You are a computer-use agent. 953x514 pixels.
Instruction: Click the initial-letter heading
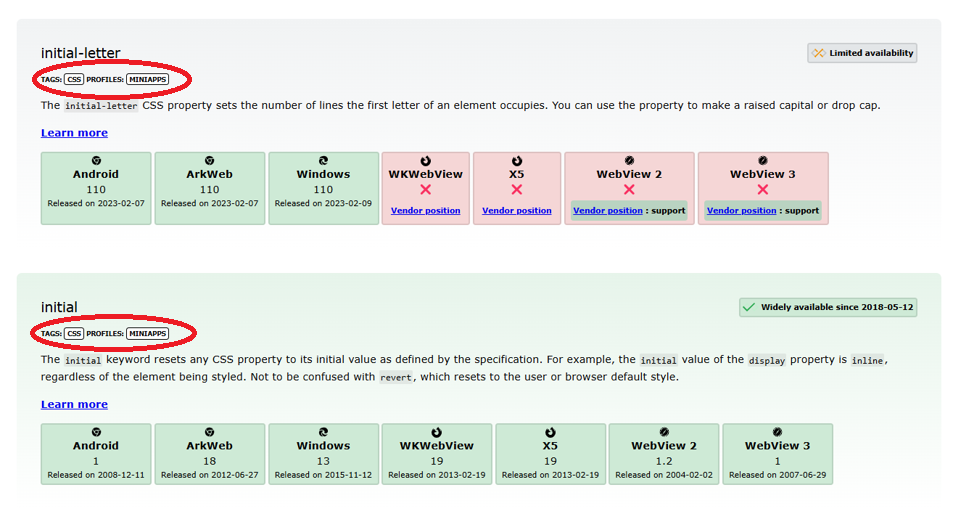pos(81,53)
